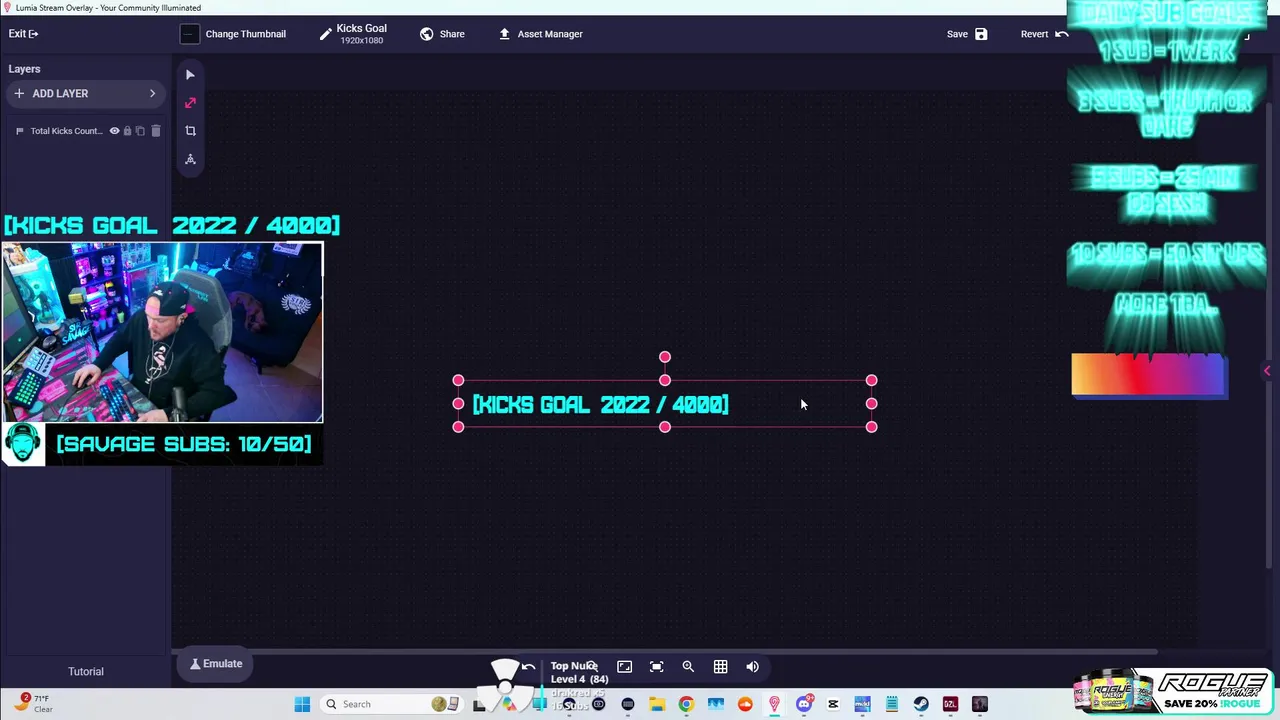
Task: Select the KICKS GOAL text element on canvas
Action: tap(600, 404)
